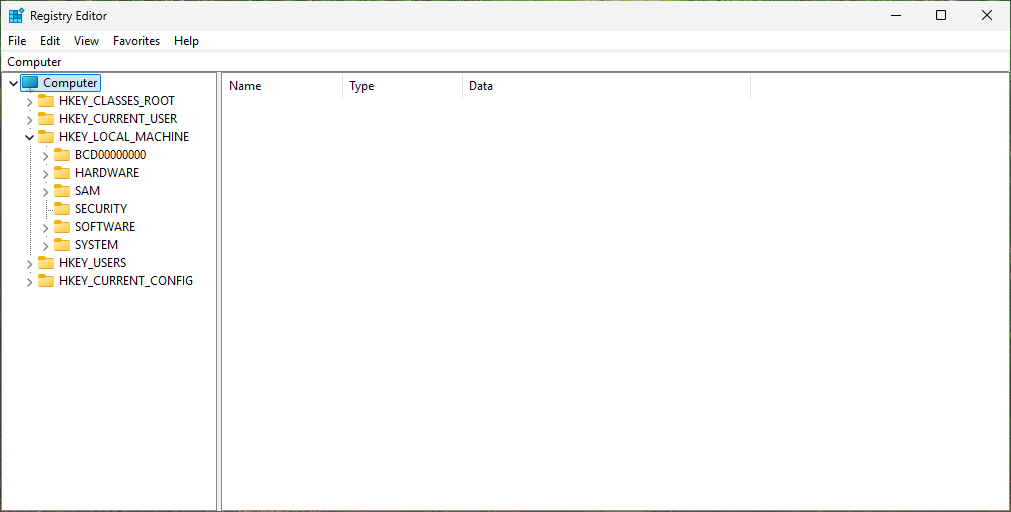Click the BCD00000000 folder icon
This screenshot has height=512, width=1011.
tap(62, 155)
